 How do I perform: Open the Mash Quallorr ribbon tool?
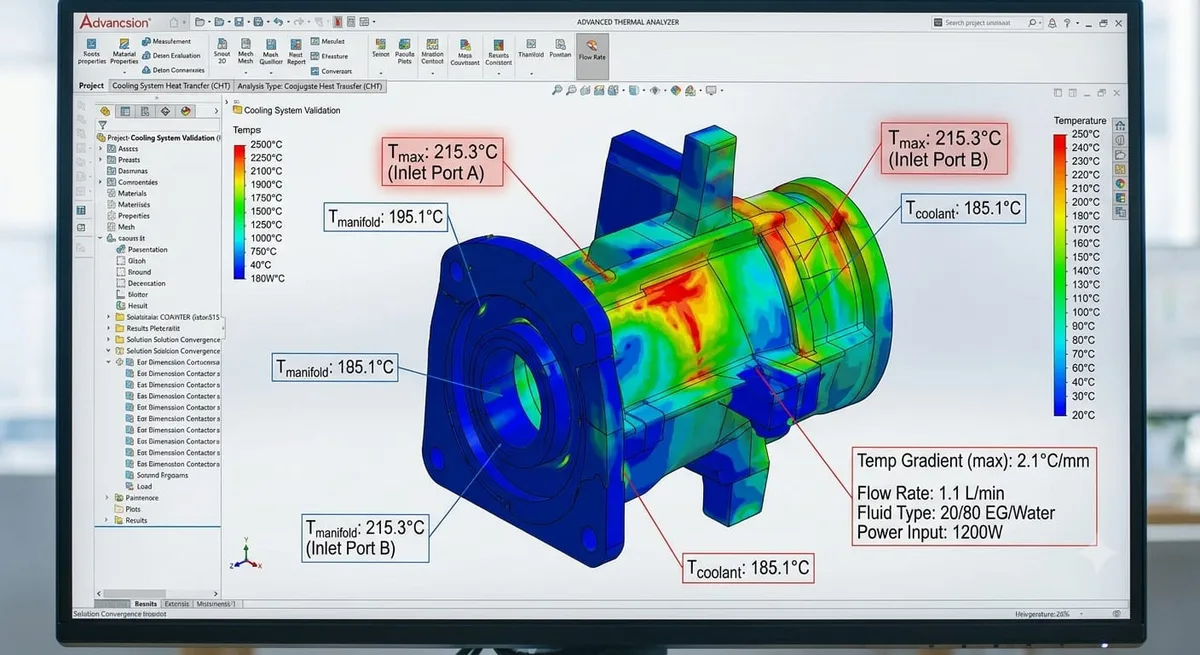[x=271, y=52]
